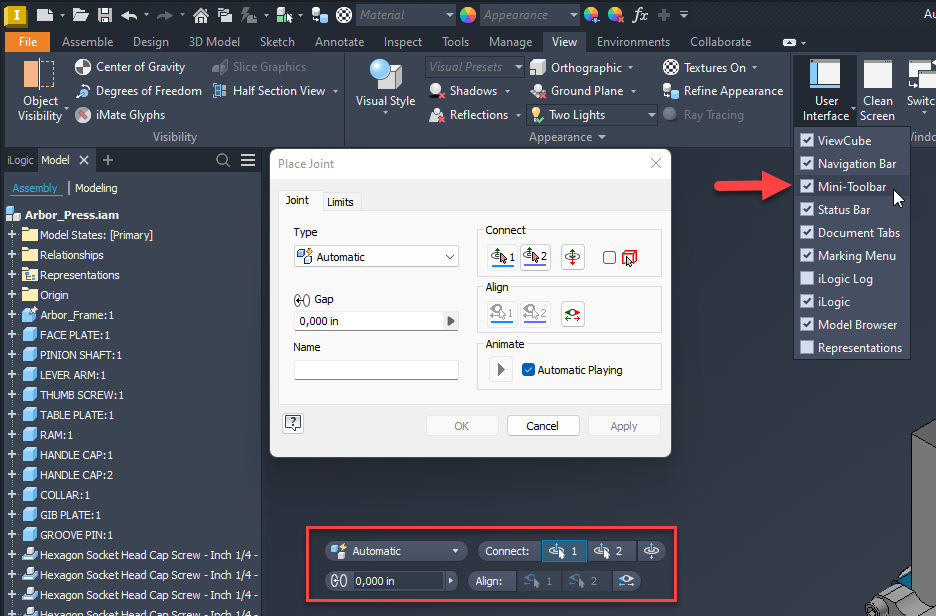The image size is (936, 616).
Task: Open the File menu
Action: (27, 42)
